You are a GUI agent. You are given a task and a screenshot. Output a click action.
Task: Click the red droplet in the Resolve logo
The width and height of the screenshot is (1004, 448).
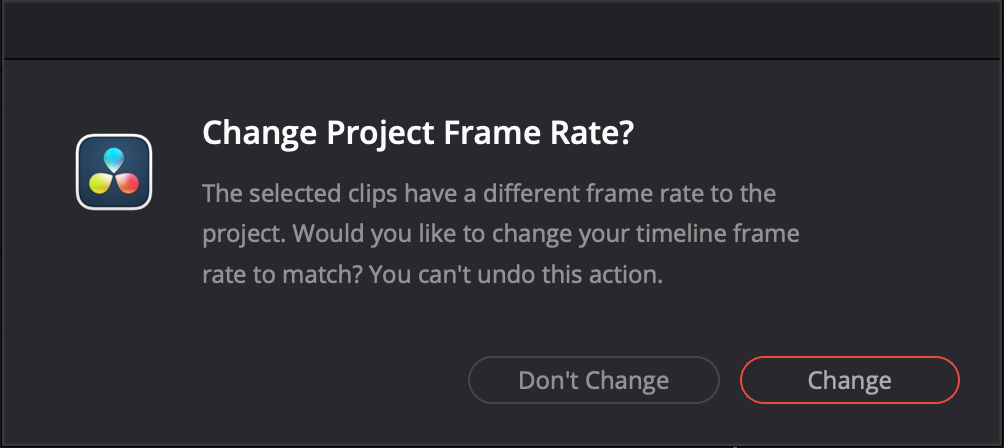[x=128, y=183]
